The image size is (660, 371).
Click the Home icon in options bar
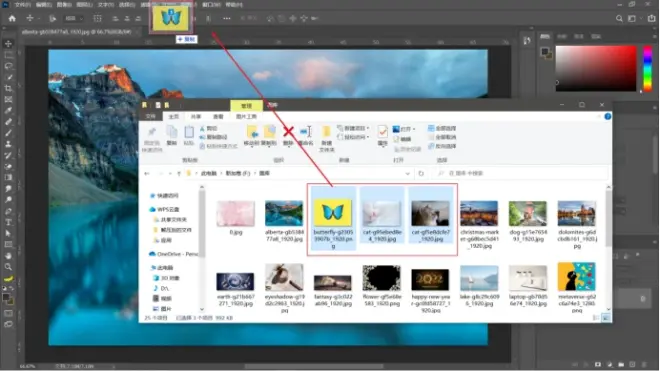tap(12, 19)
